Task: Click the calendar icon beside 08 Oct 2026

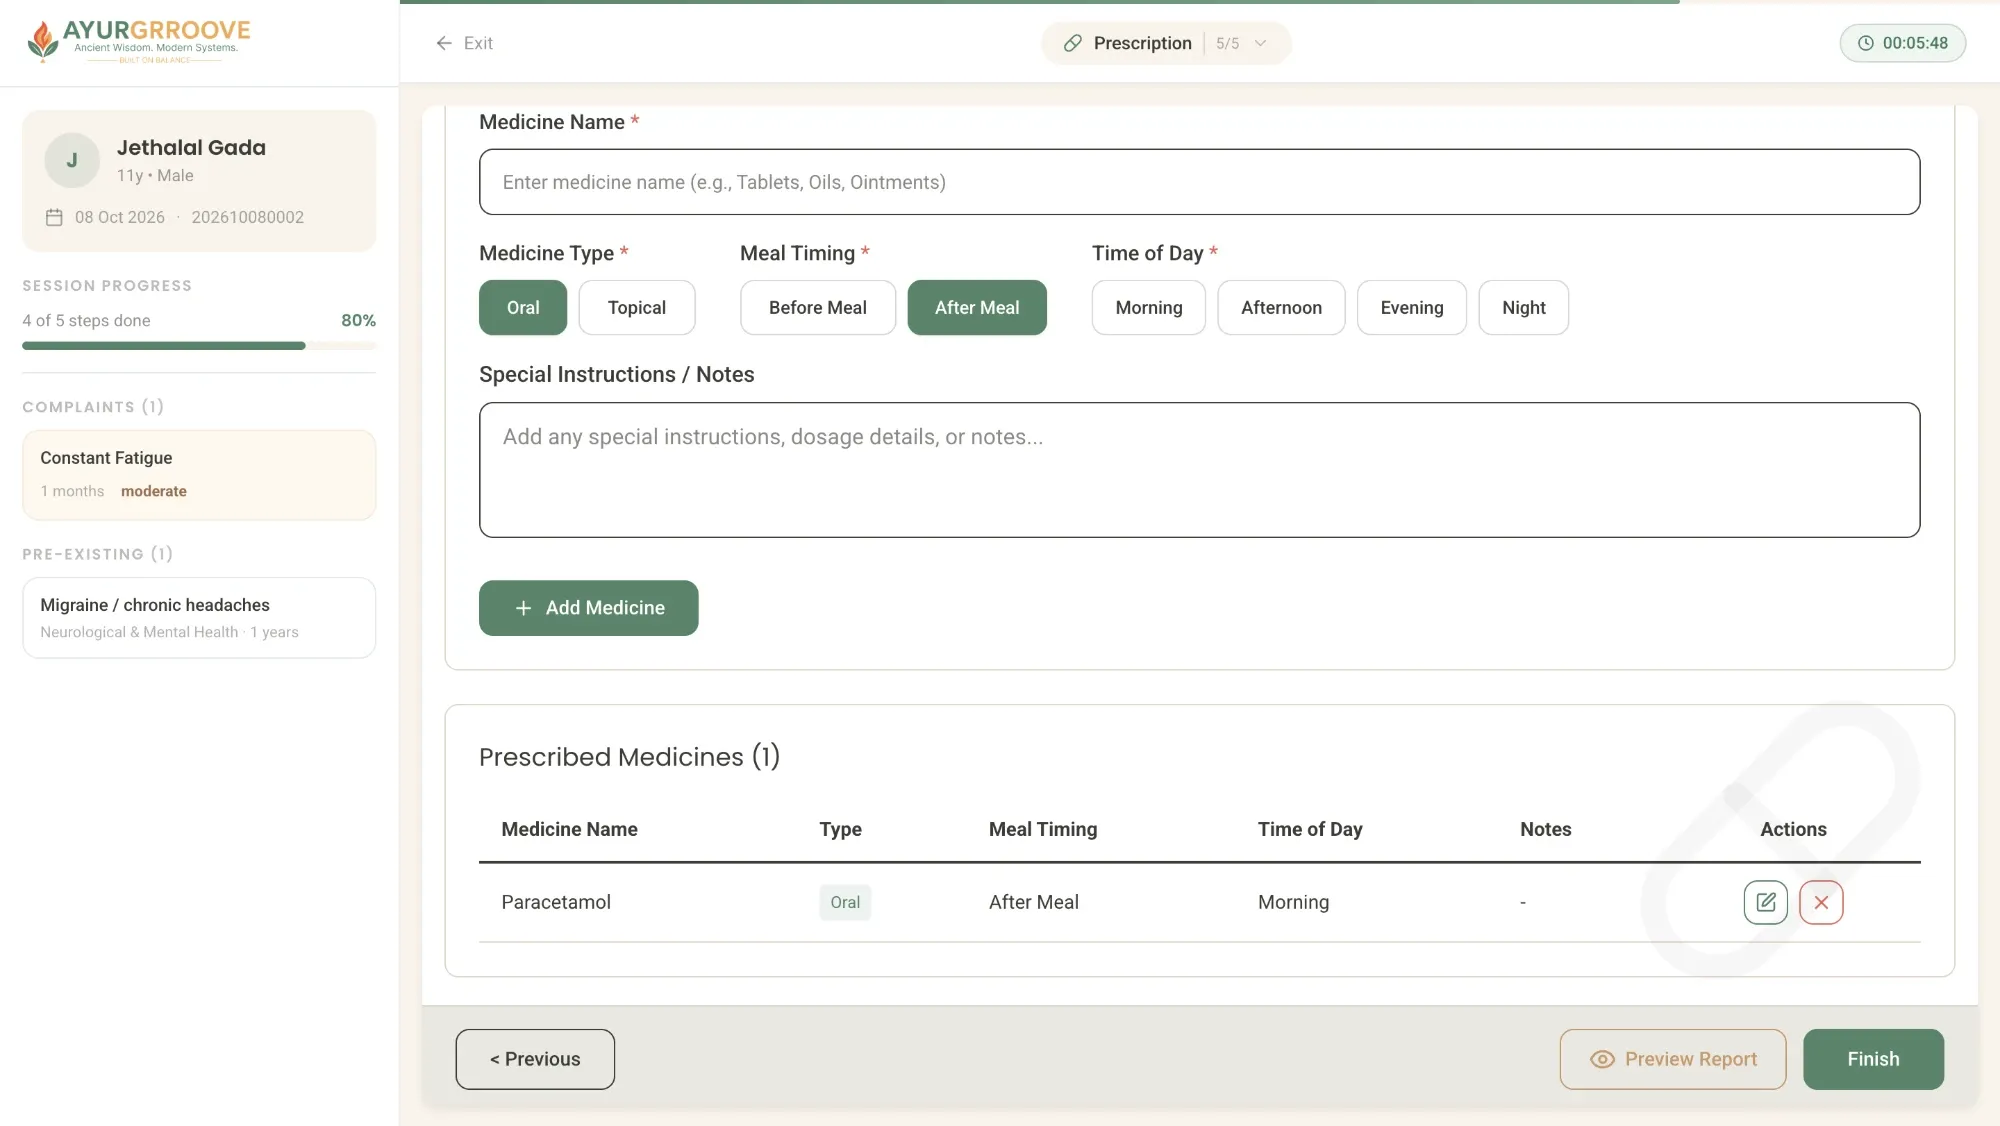Action: tap(54, 217)
